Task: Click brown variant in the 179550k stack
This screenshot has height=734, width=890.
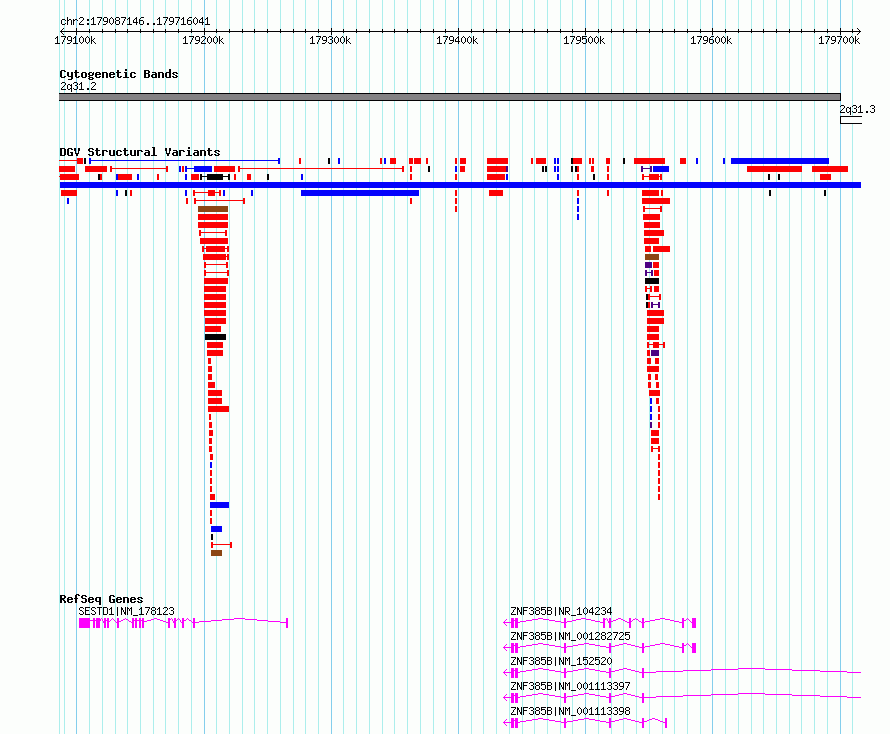Action: [x=652, y=257]
